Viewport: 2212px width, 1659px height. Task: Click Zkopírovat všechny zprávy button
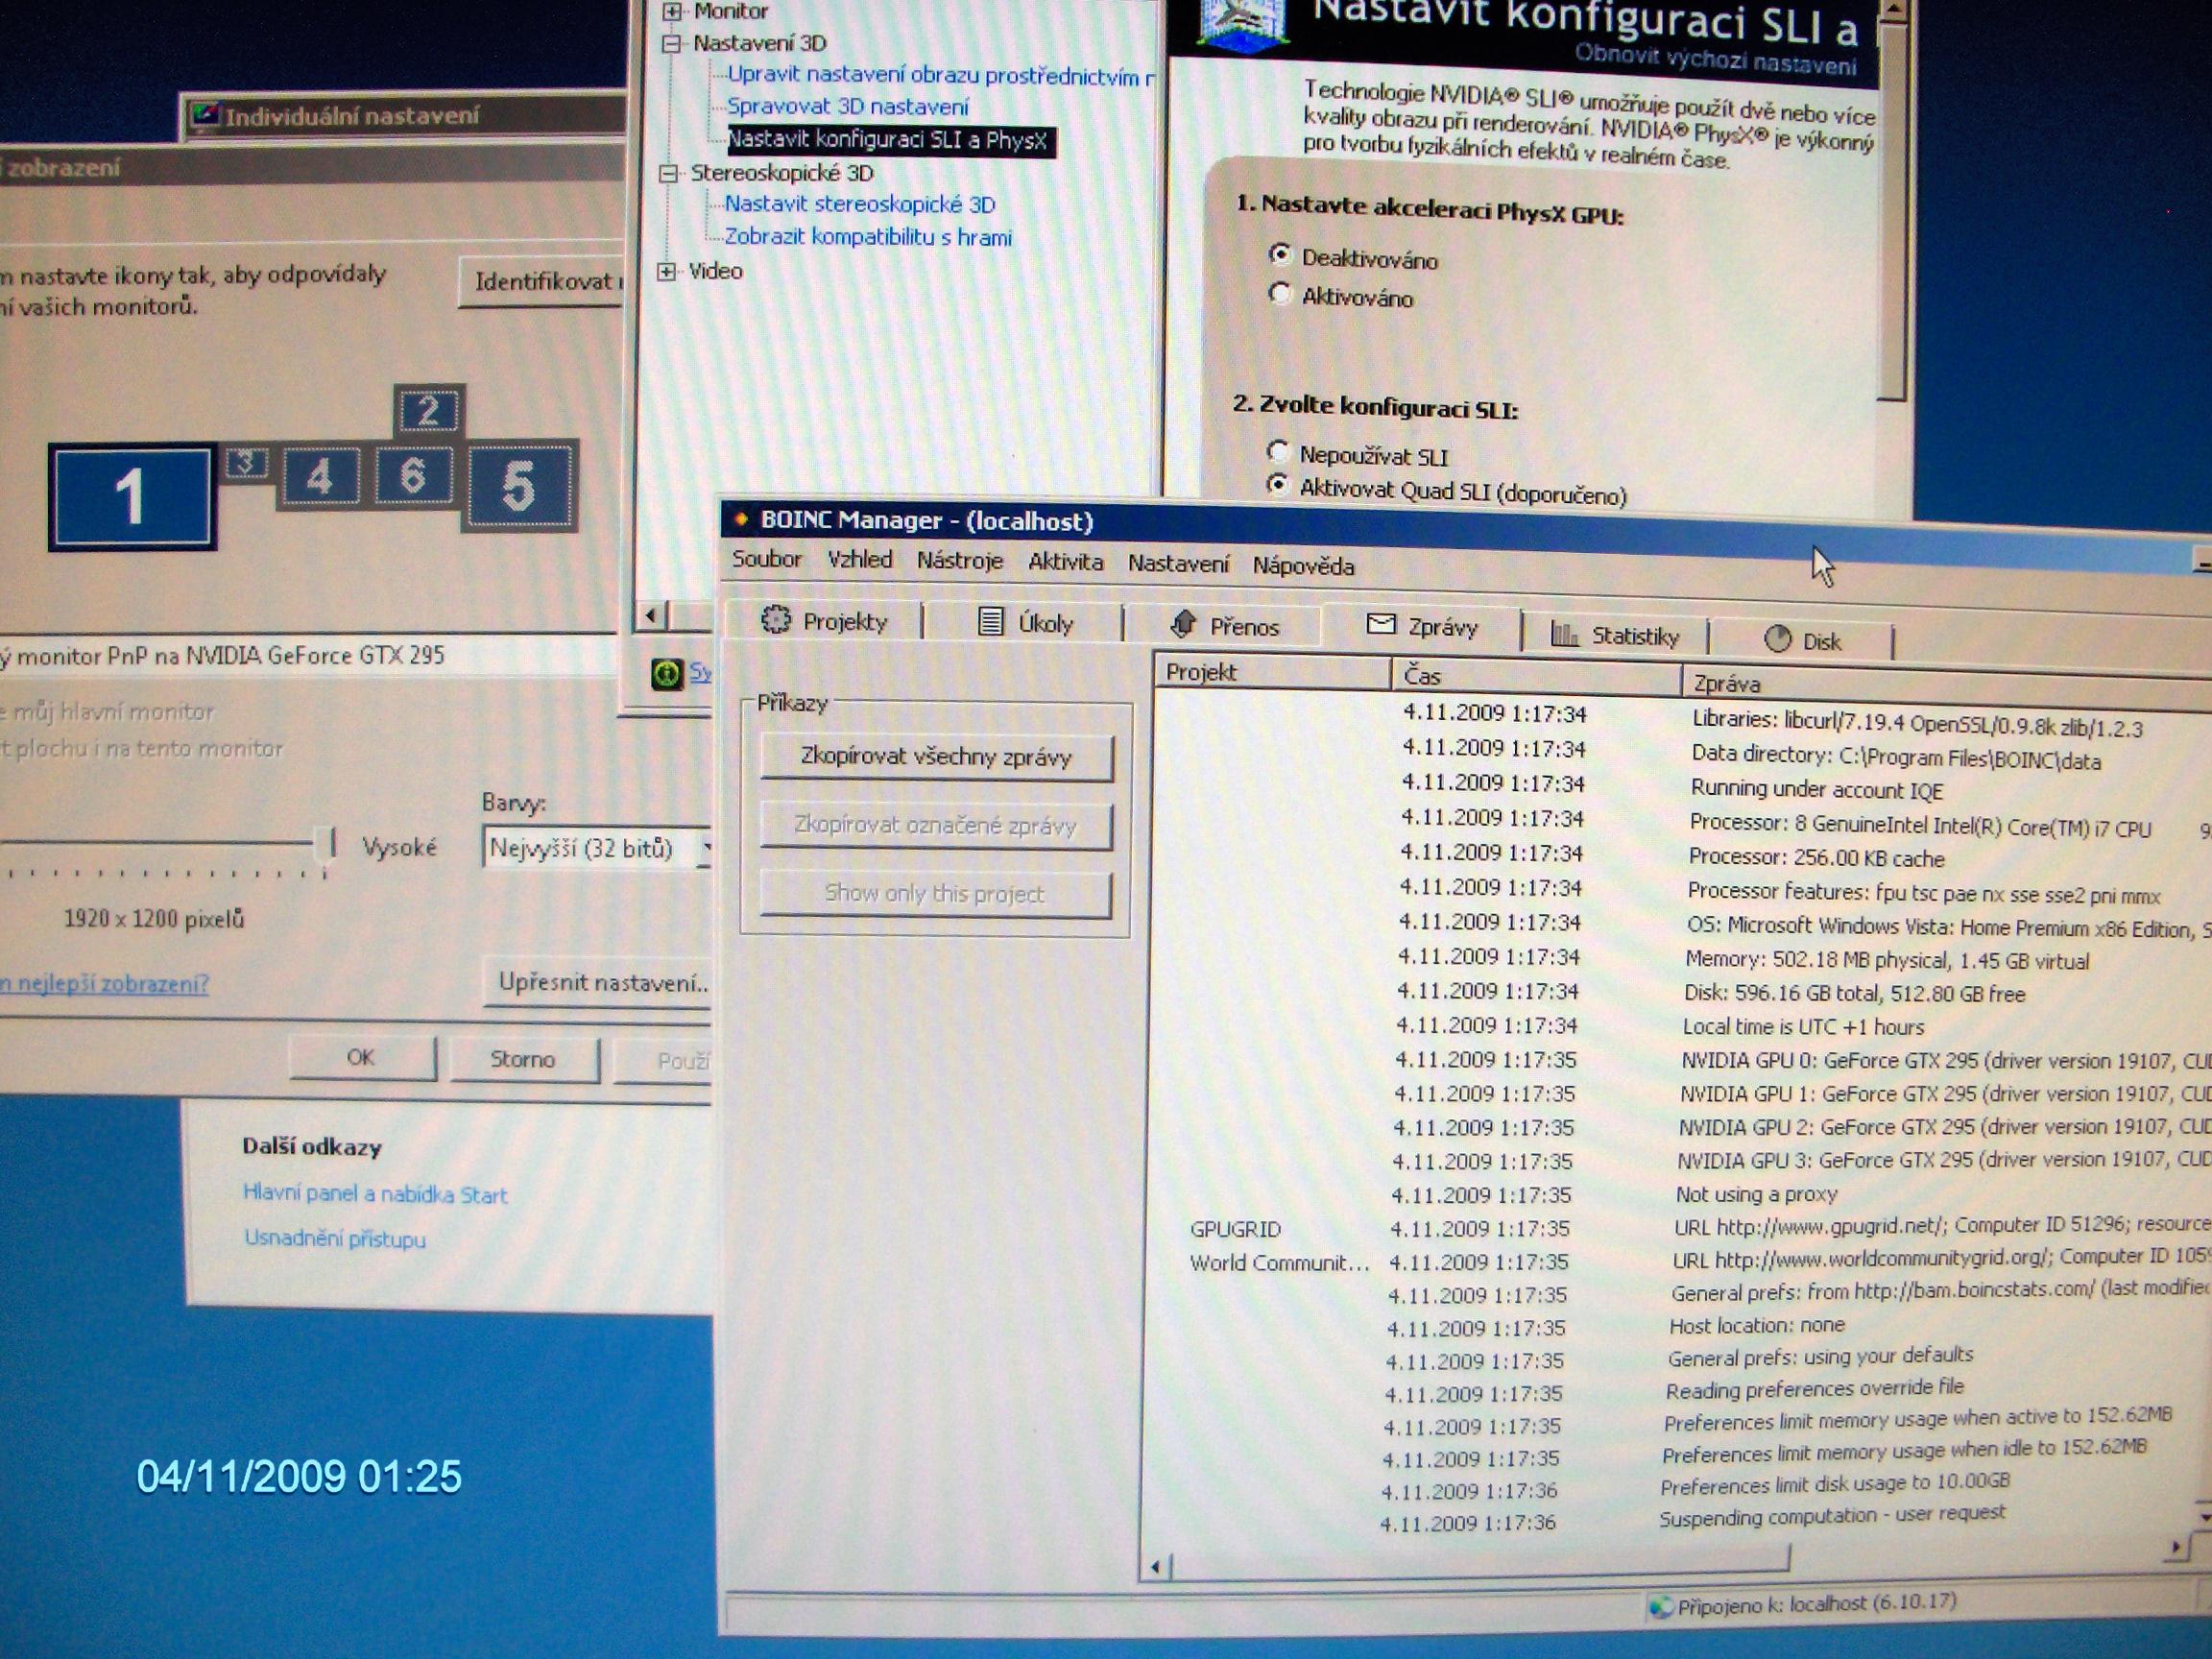point(936,757)
